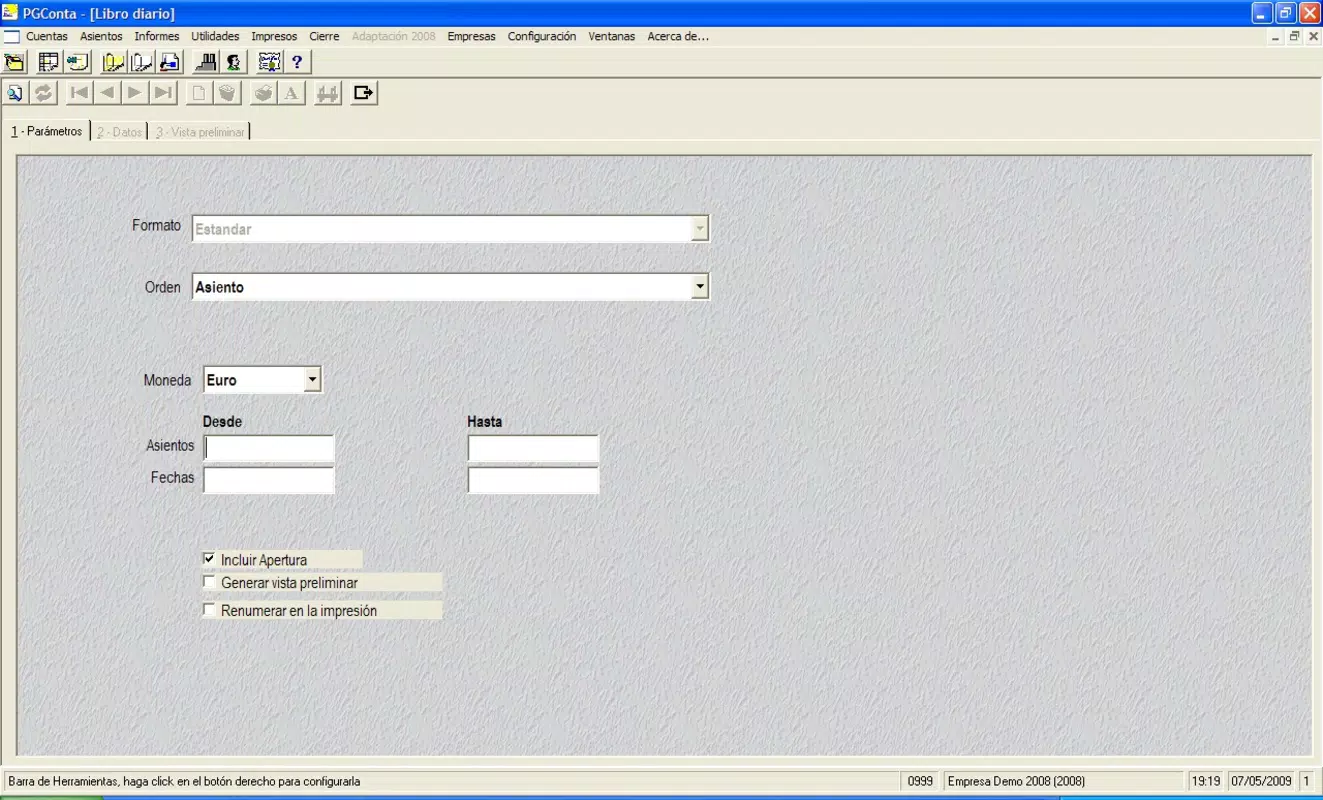The image size is (1323, 800).
Task: Tick Renumerar en la impresión checkbox
Action: pos(209,609)
